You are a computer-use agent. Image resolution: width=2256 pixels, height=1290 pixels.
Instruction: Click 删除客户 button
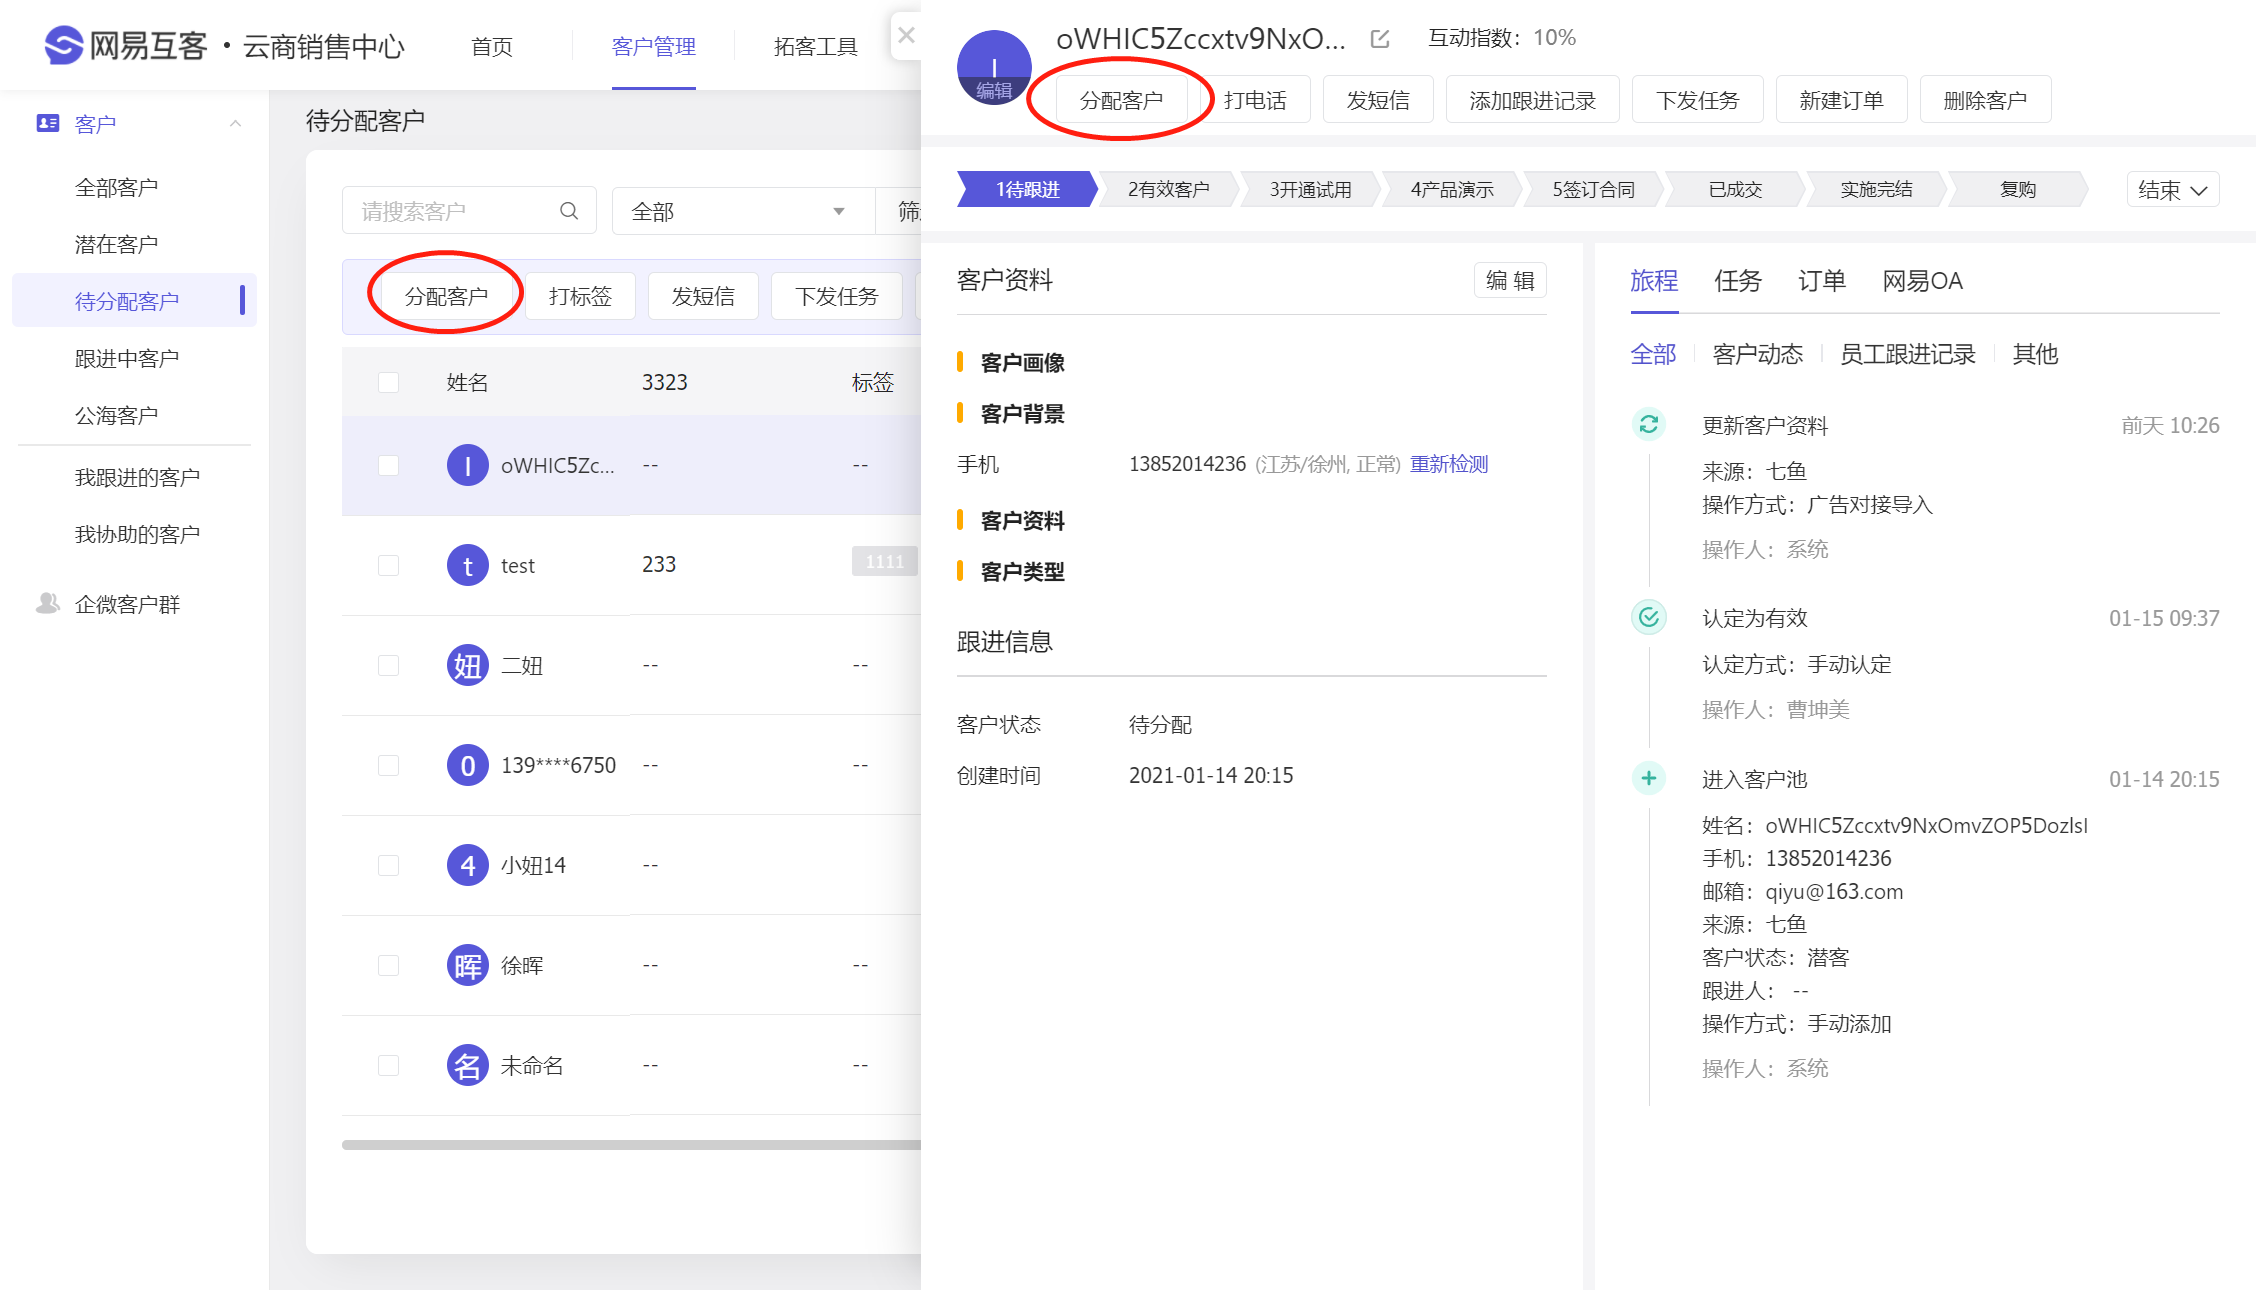(x=1985, y=100)
